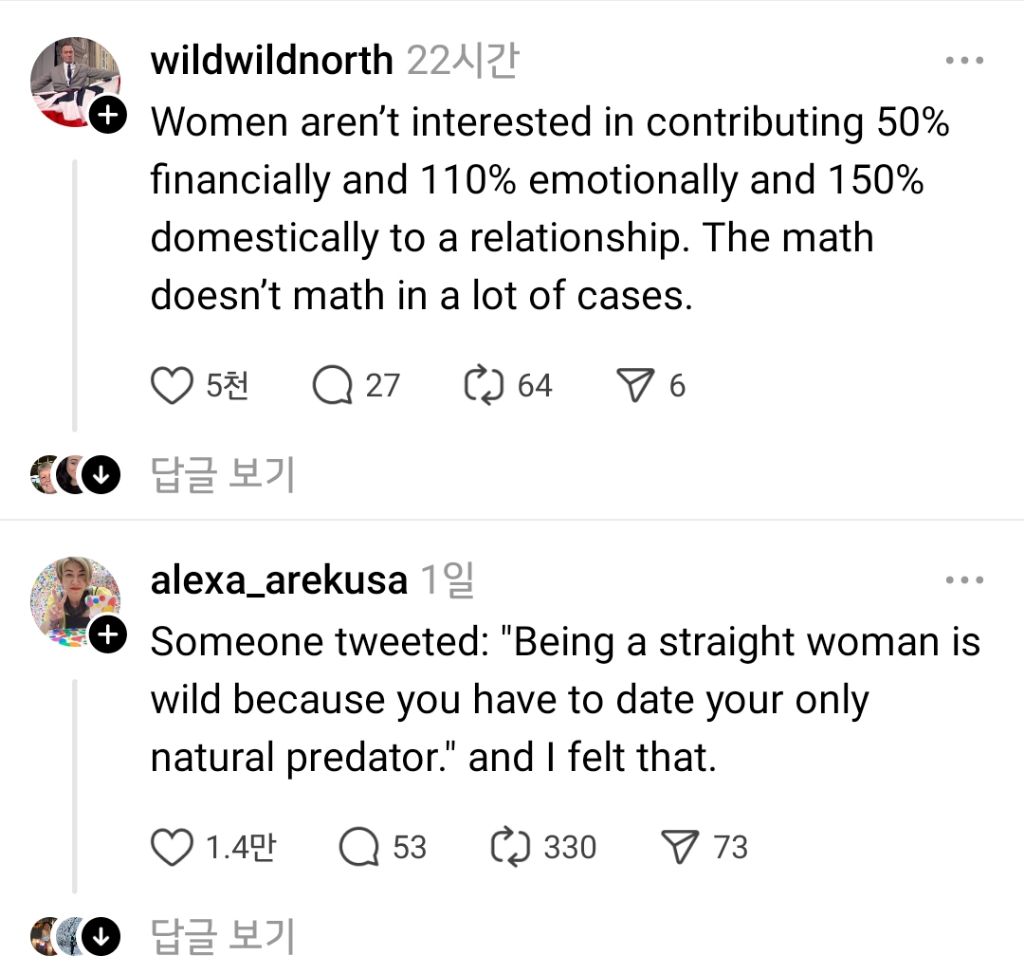Open more options for wildwildnorth post
Screen dimensions: 1024x973
pos(964,61)
